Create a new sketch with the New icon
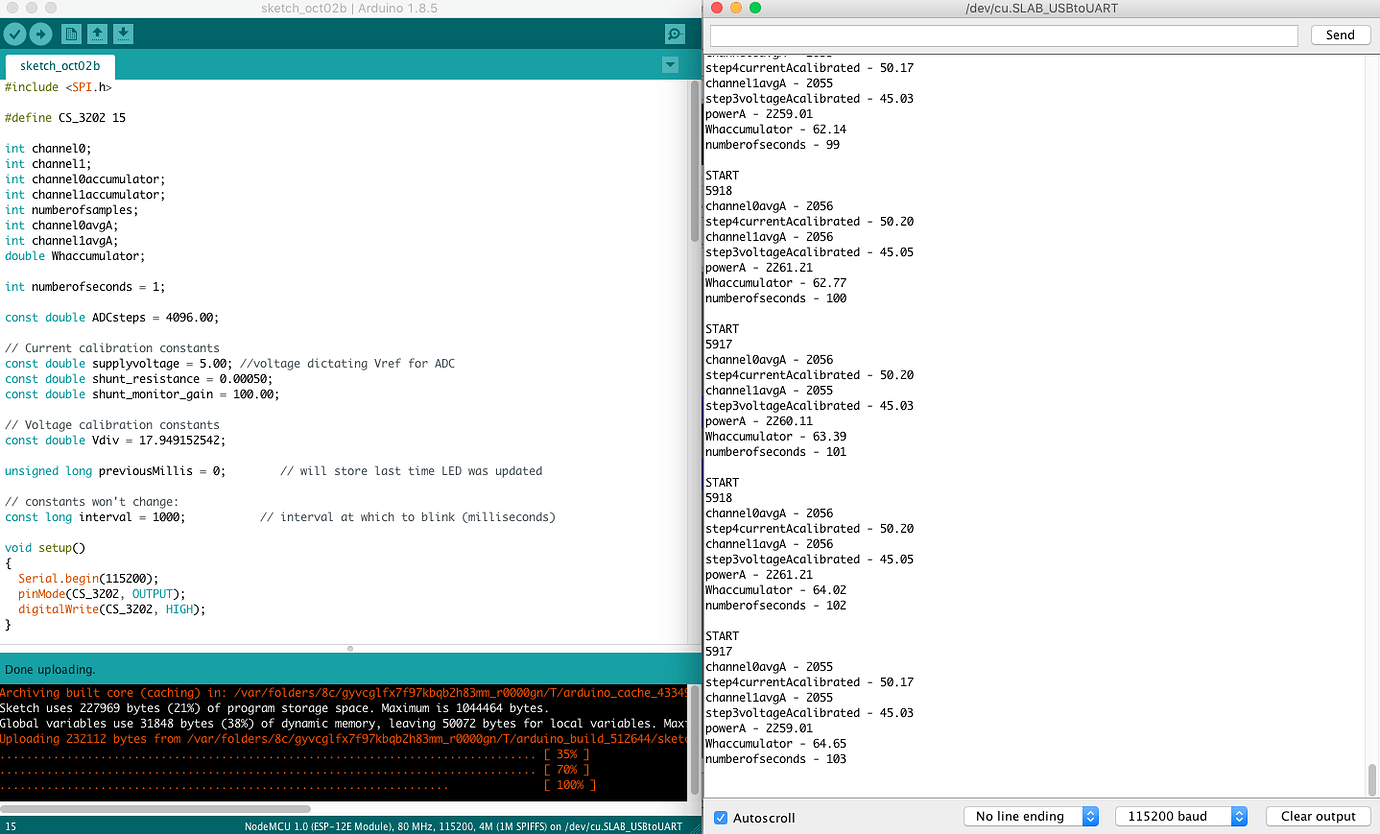This screenshot has height=834, width=1380. pyautogui.click(x=71, y=34)
